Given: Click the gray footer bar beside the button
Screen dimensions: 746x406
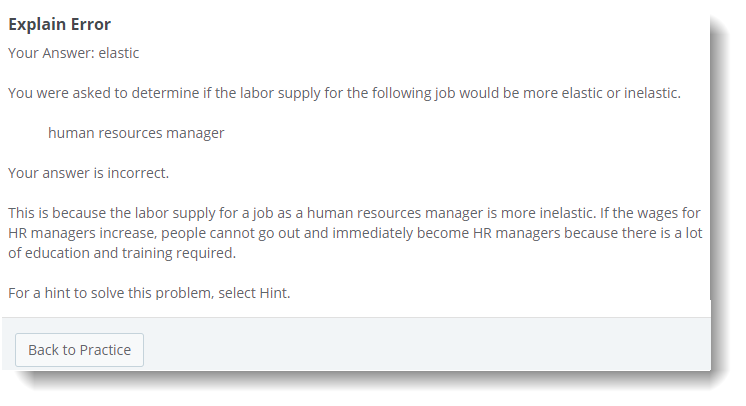Looking at the screenshot, I should coord(420,350).
